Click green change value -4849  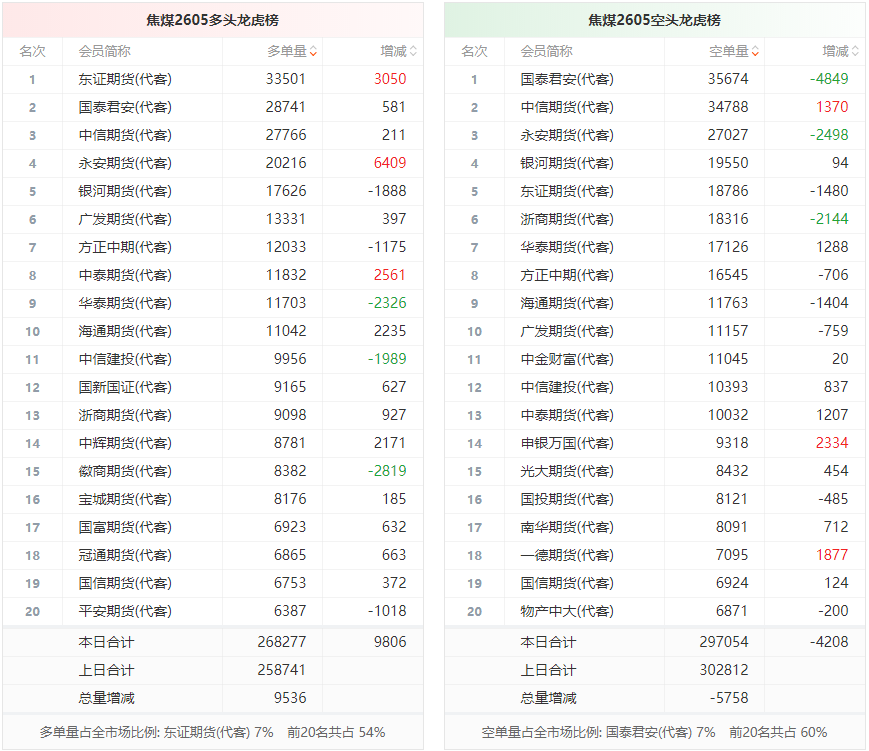(829, 79)
